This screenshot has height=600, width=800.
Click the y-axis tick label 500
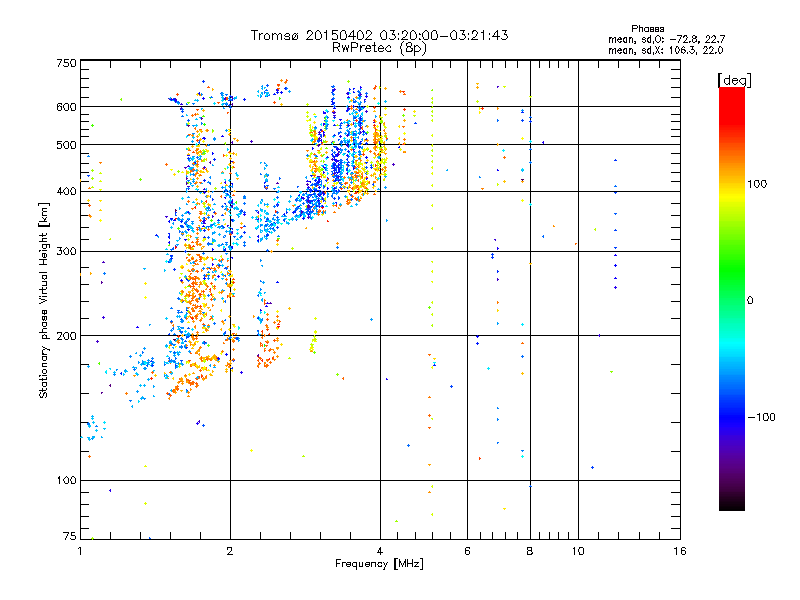[66, 145]
